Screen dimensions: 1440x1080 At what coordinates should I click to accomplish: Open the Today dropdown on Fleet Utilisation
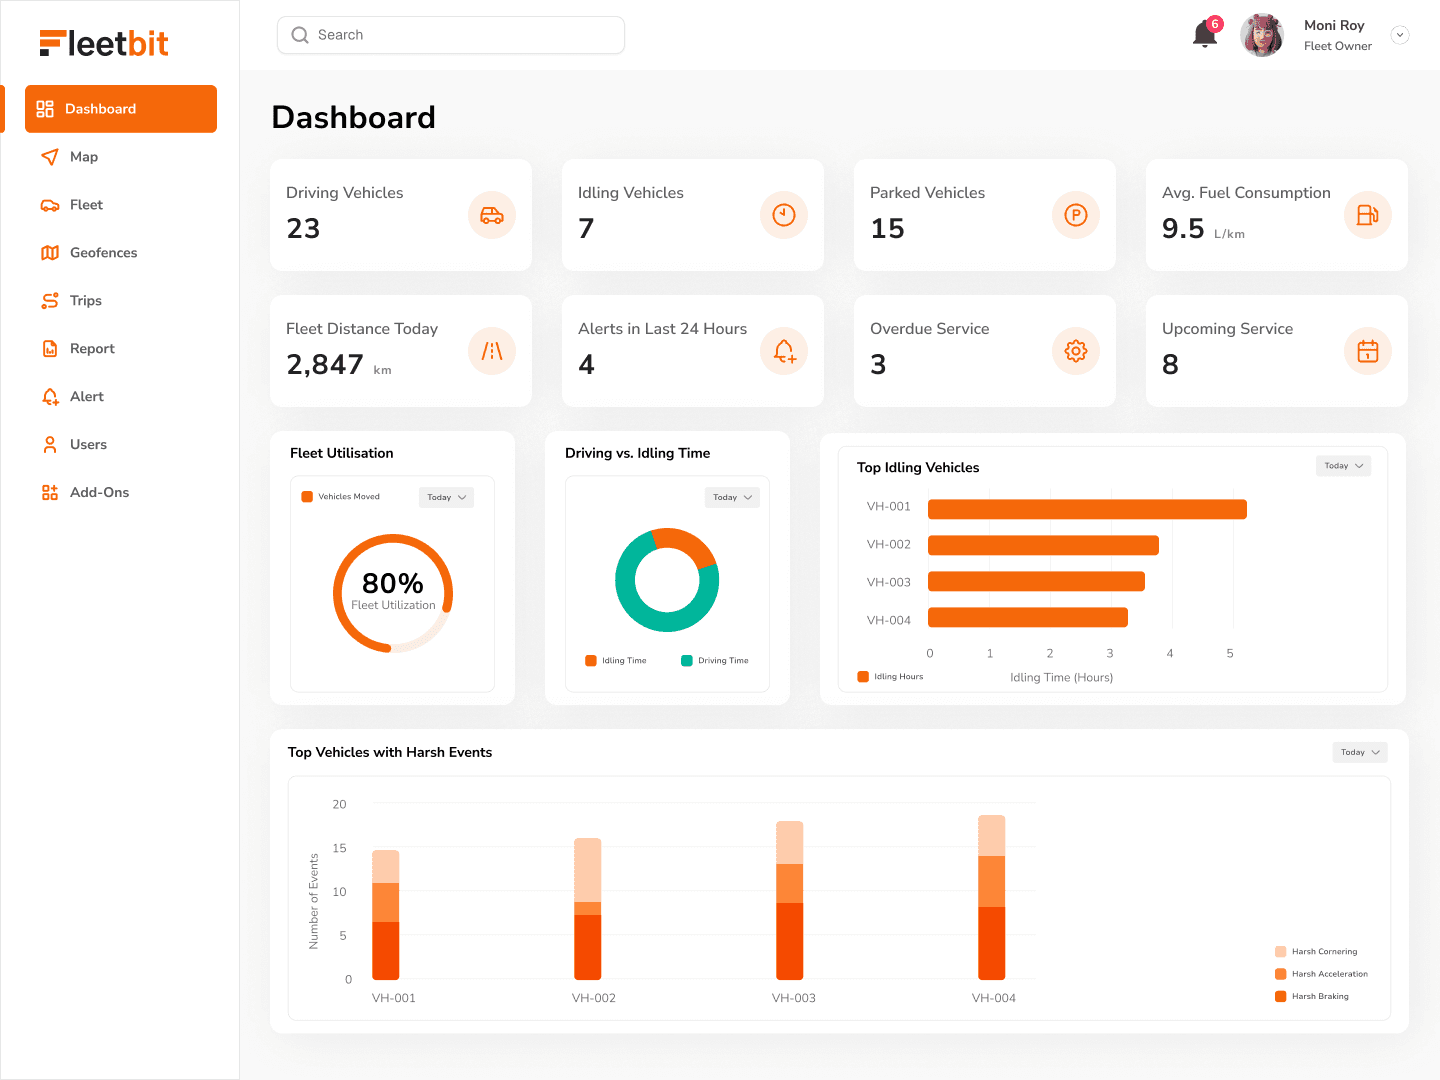point(446,497)
